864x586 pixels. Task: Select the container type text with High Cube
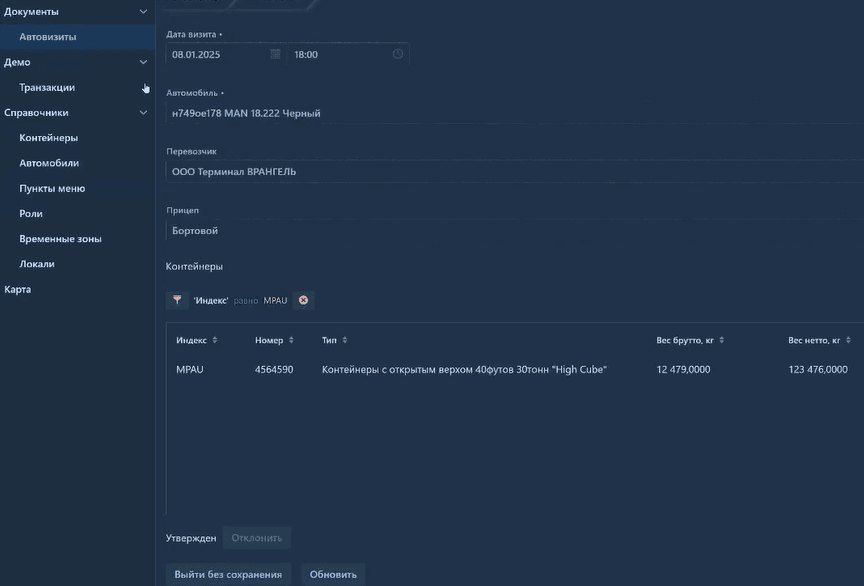(464, 369)
